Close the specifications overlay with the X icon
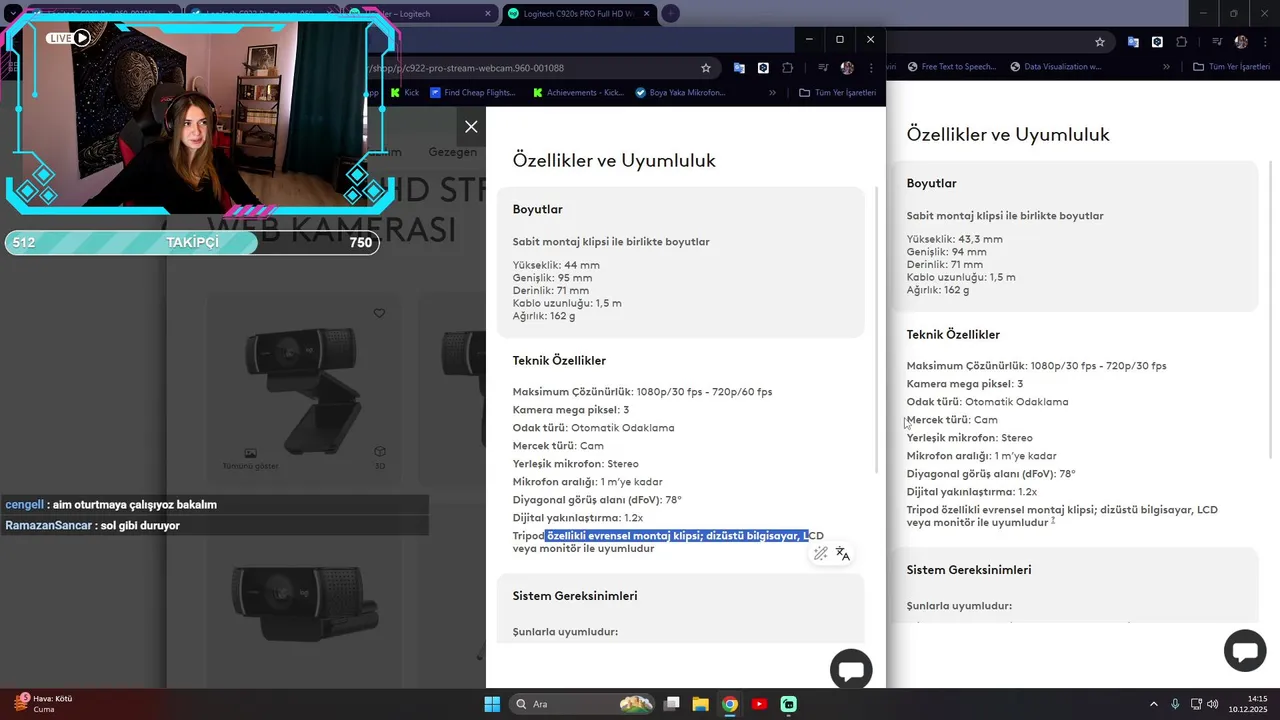Image resolution: width=1280 pixels, height=720 pixels. (471, 127)
